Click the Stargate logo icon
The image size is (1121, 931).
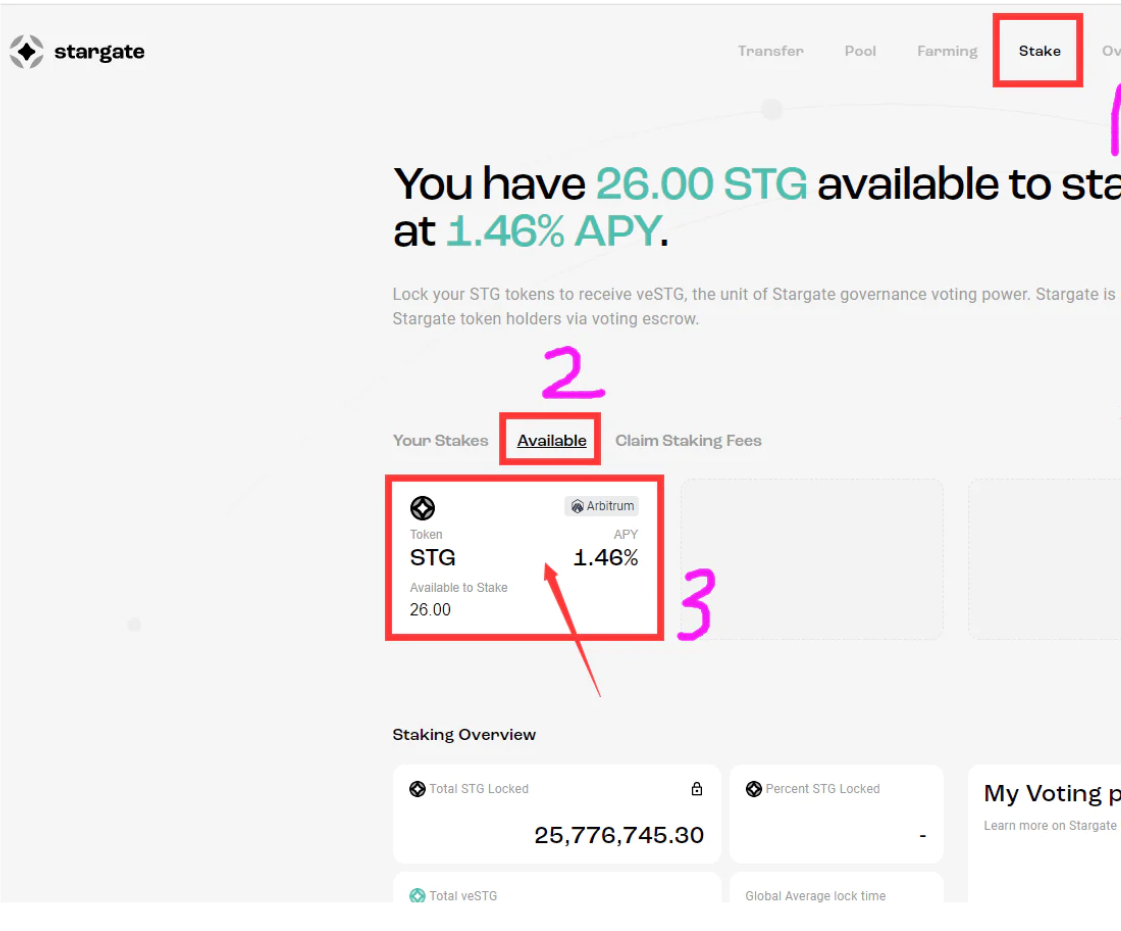pos(26,51)
